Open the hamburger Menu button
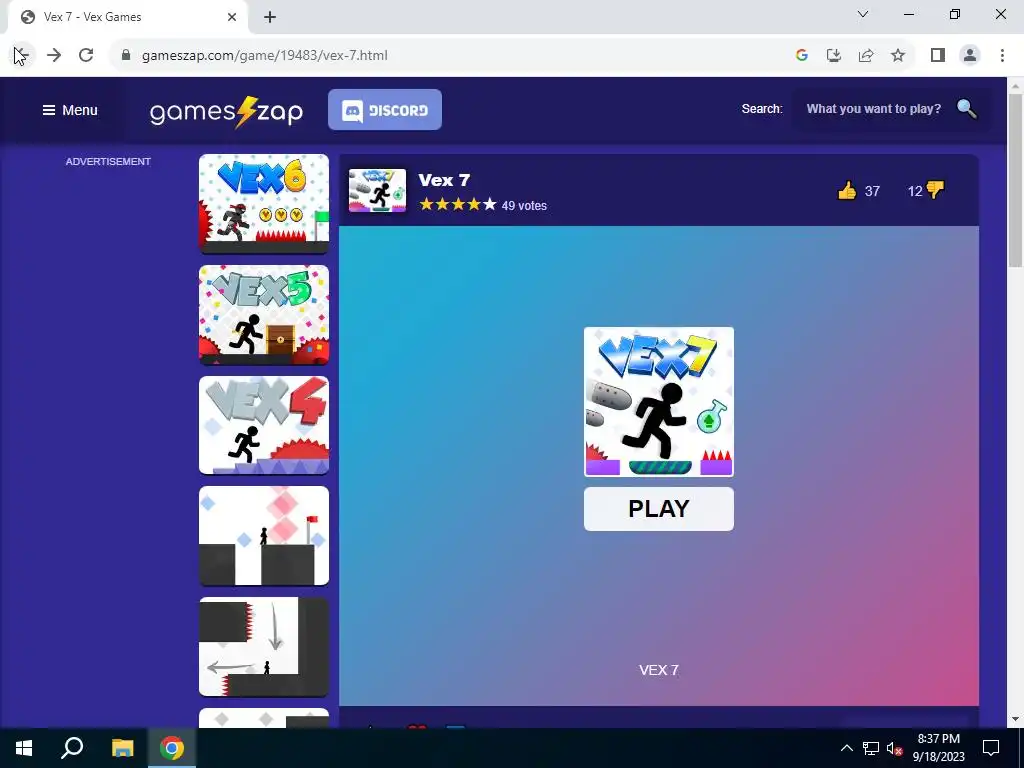Screen dimensions: 1024x768 coord(70,110)
